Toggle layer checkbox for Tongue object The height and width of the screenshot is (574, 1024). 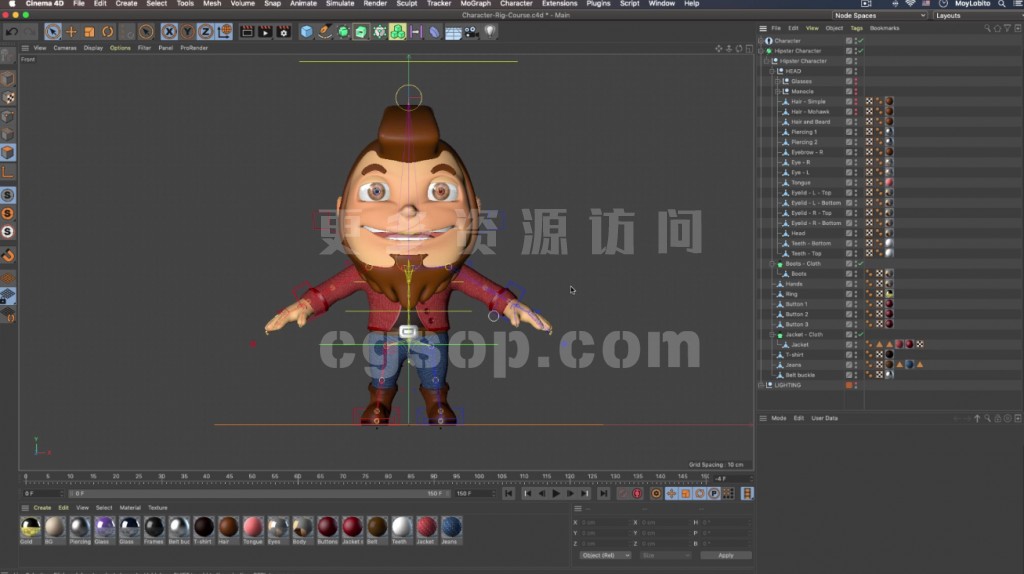click(x=849, y=183)
